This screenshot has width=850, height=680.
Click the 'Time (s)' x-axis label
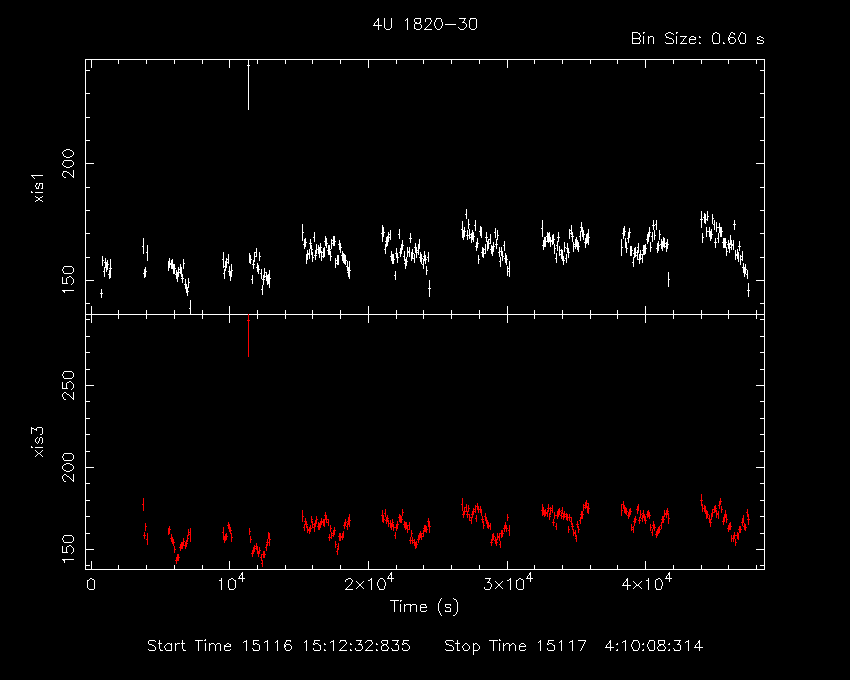[424, 606]
